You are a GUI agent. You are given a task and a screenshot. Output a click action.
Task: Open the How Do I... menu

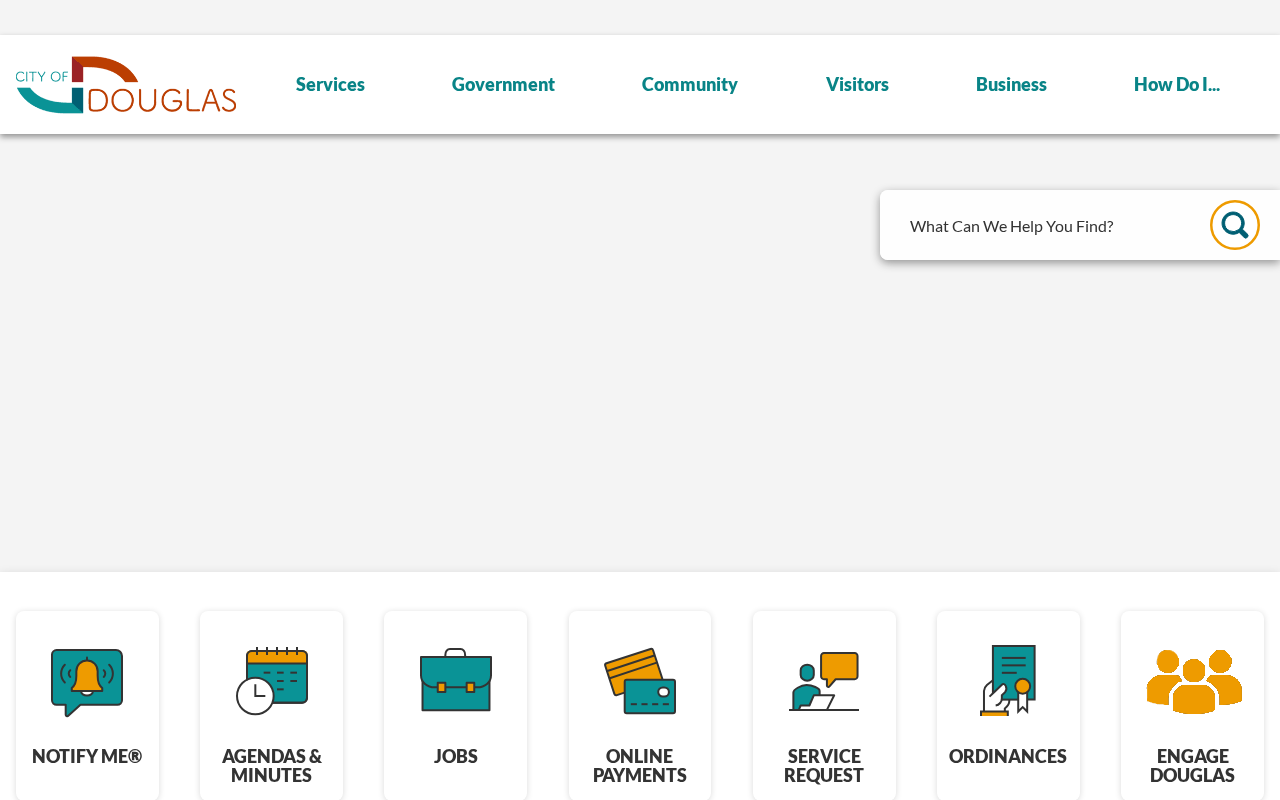tap(1177, 85)
